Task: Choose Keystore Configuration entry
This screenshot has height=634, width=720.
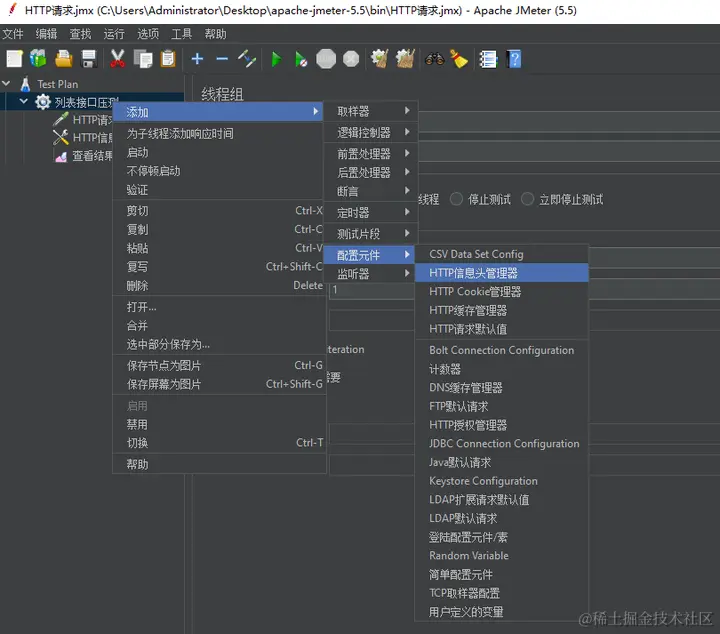Action: 501,481
